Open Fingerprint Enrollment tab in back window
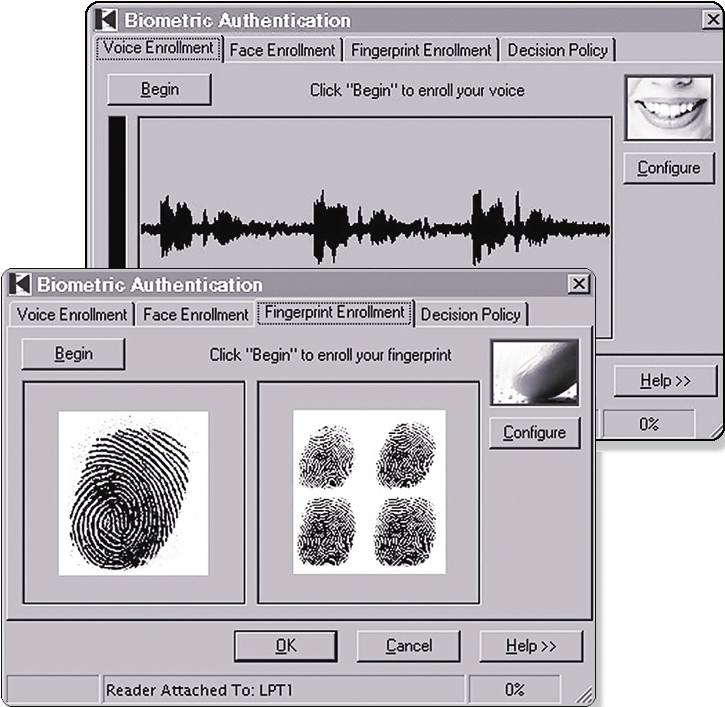725x707 pixels. [x=421, y=50]
